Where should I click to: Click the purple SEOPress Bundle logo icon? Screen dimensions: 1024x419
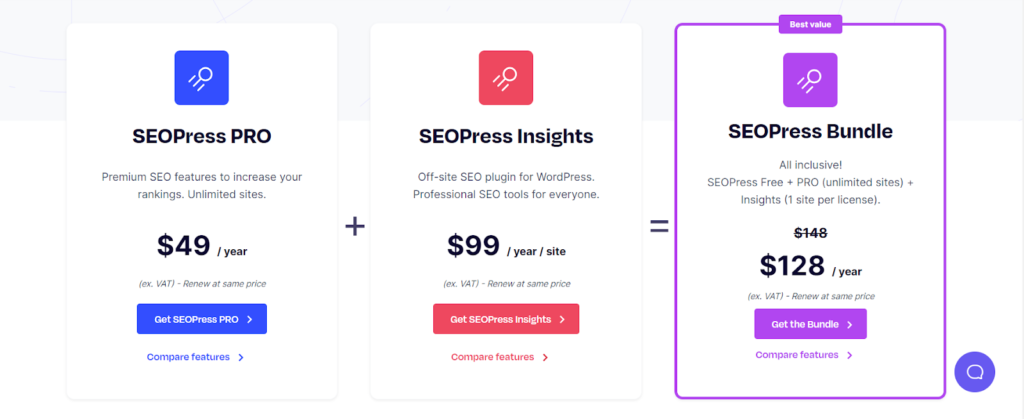[x=809, y=80]
